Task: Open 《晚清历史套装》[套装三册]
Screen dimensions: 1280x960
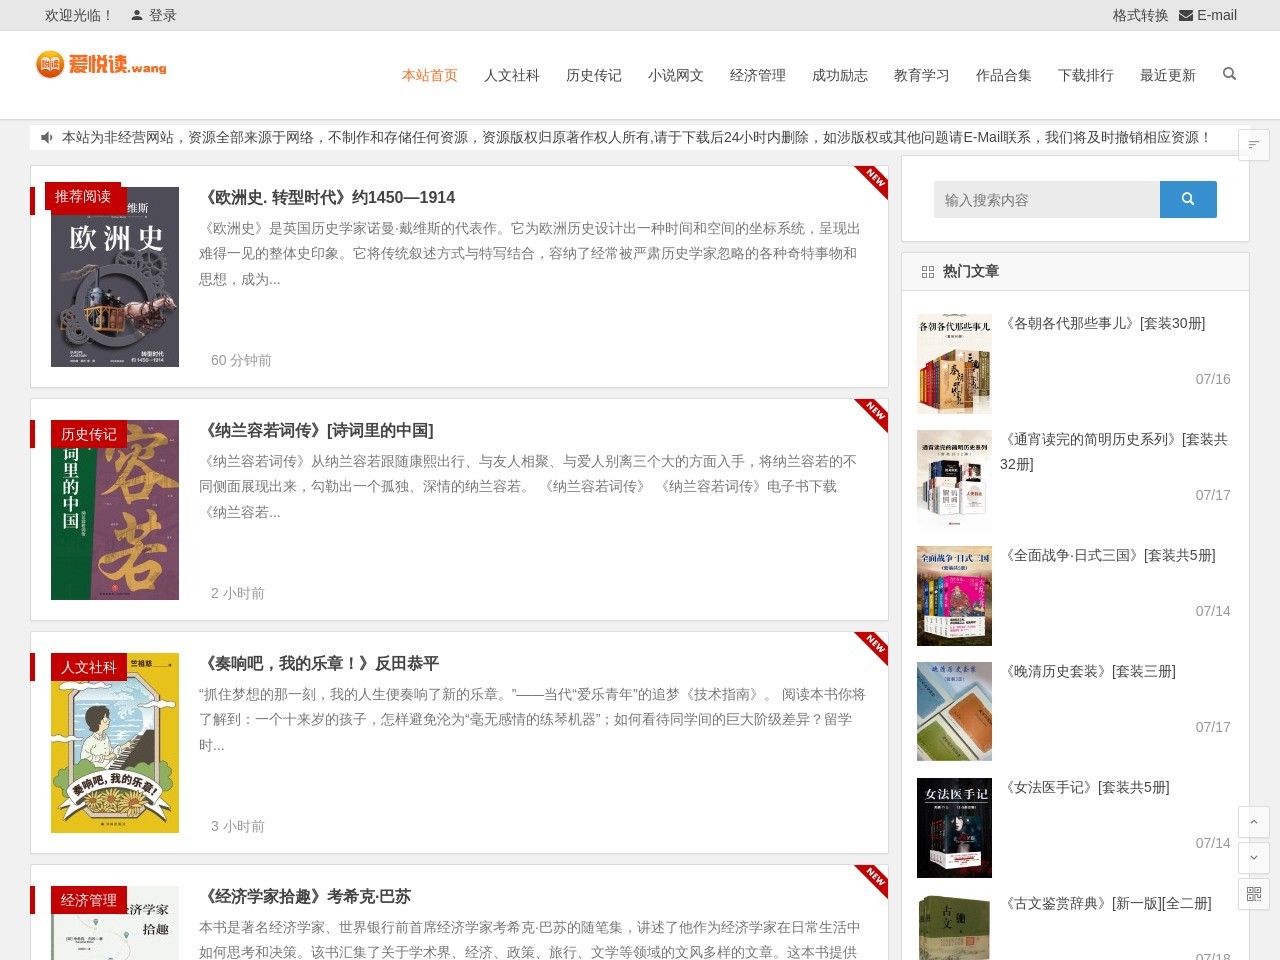Action: point(1088,671)
